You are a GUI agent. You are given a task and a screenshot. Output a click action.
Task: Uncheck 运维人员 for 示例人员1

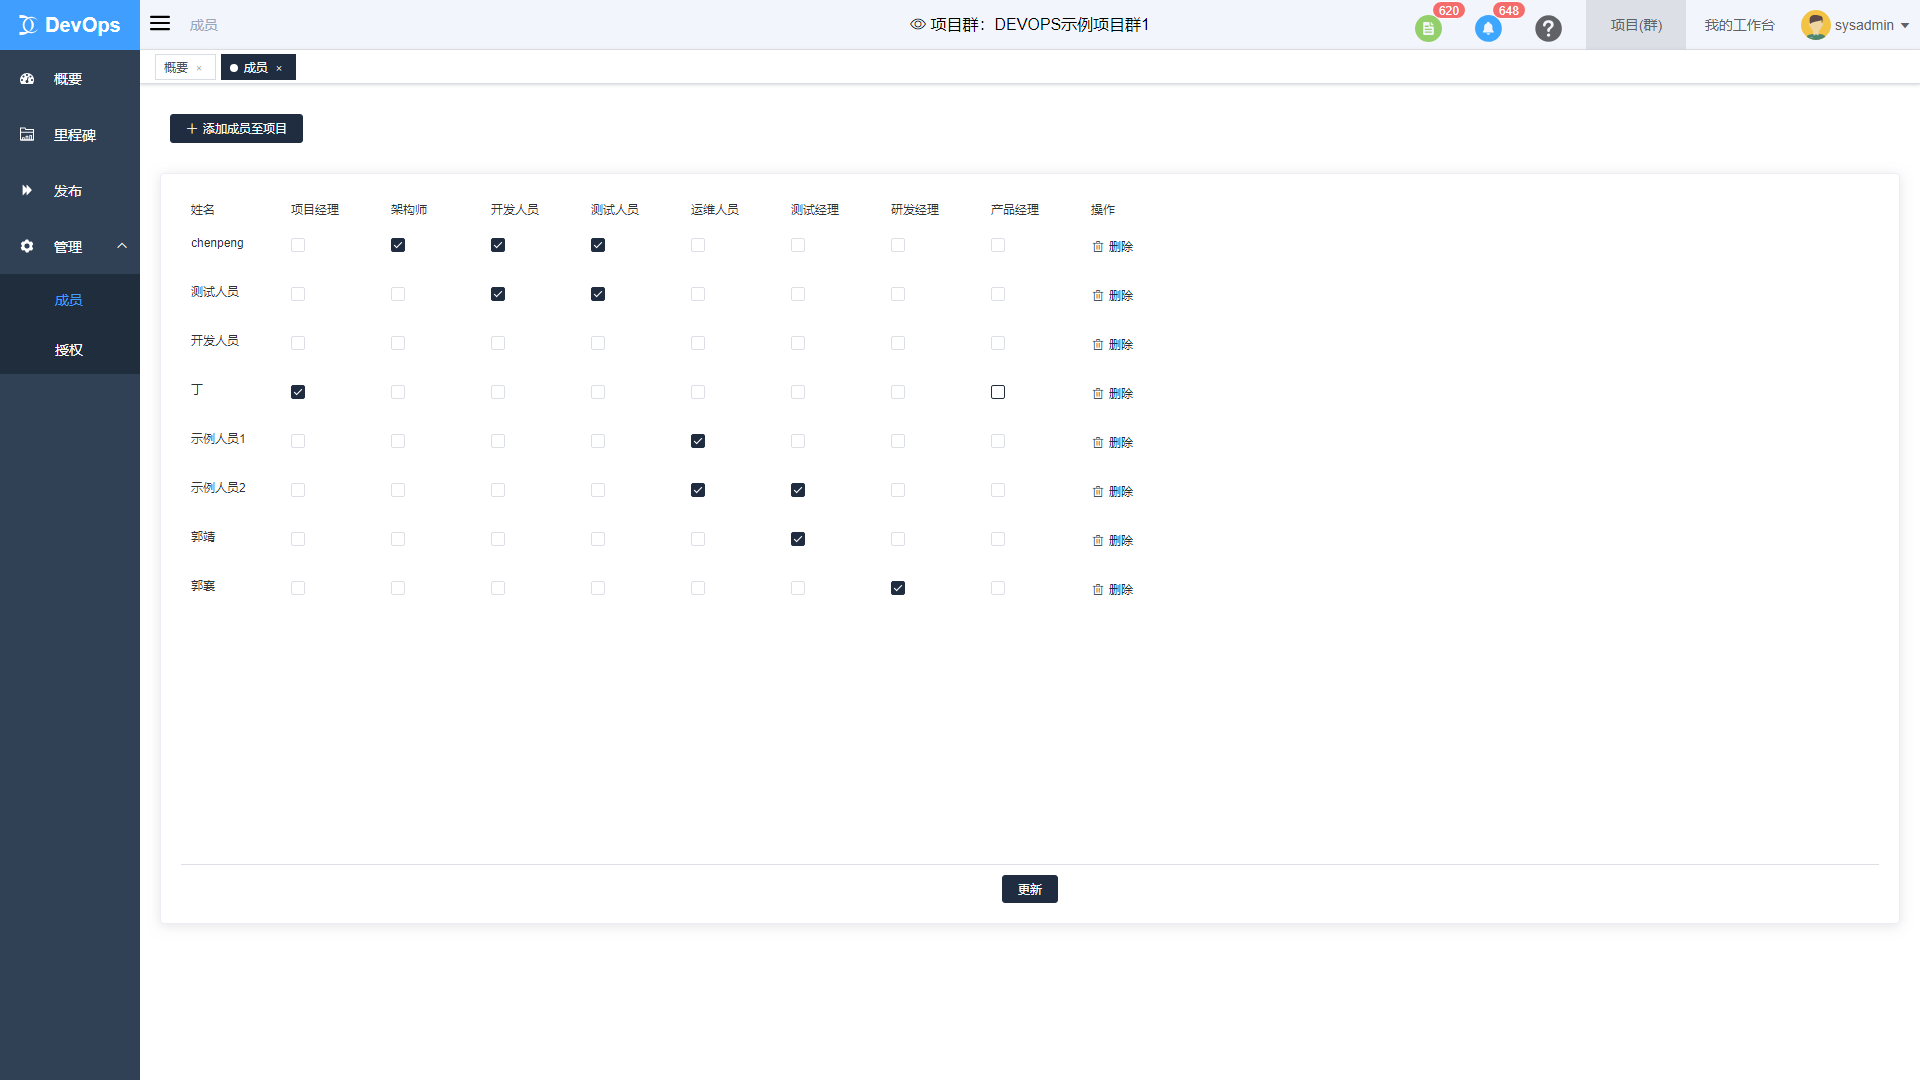tap(698, 441)
